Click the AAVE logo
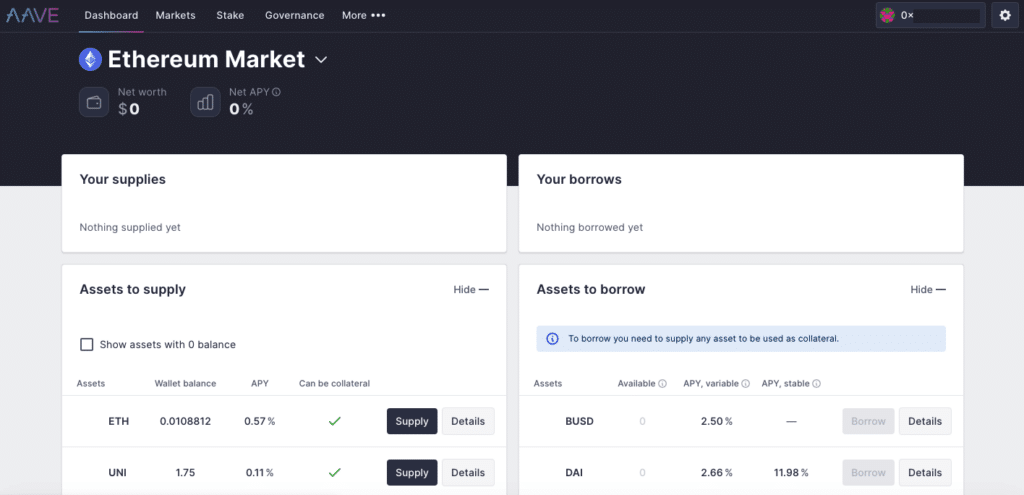The width and height of the screenshot is (1024, 495). click(33, 15)
